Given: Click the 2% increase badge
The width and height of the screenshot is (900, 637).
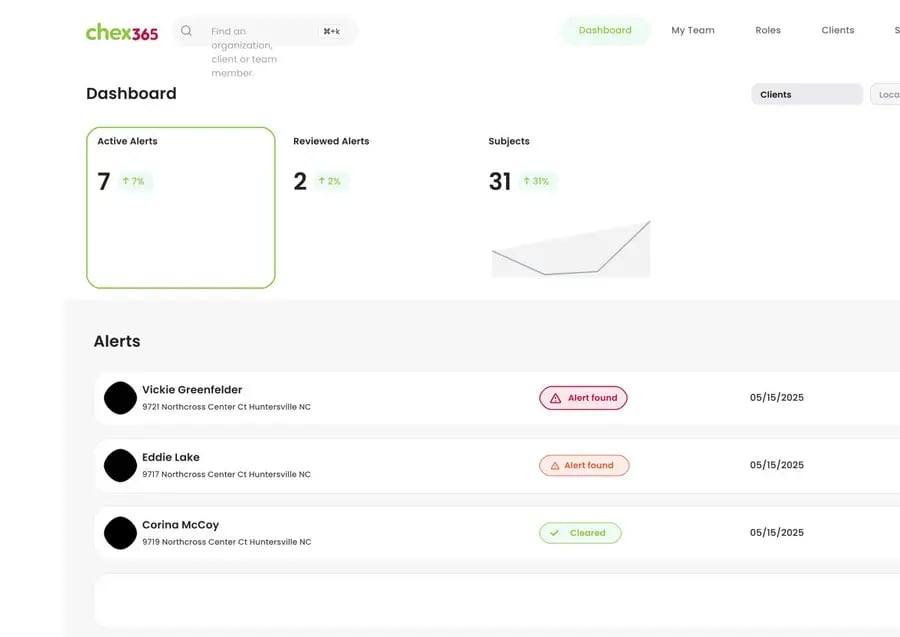Looking at the screenshot, I should (x=331, y=181).
